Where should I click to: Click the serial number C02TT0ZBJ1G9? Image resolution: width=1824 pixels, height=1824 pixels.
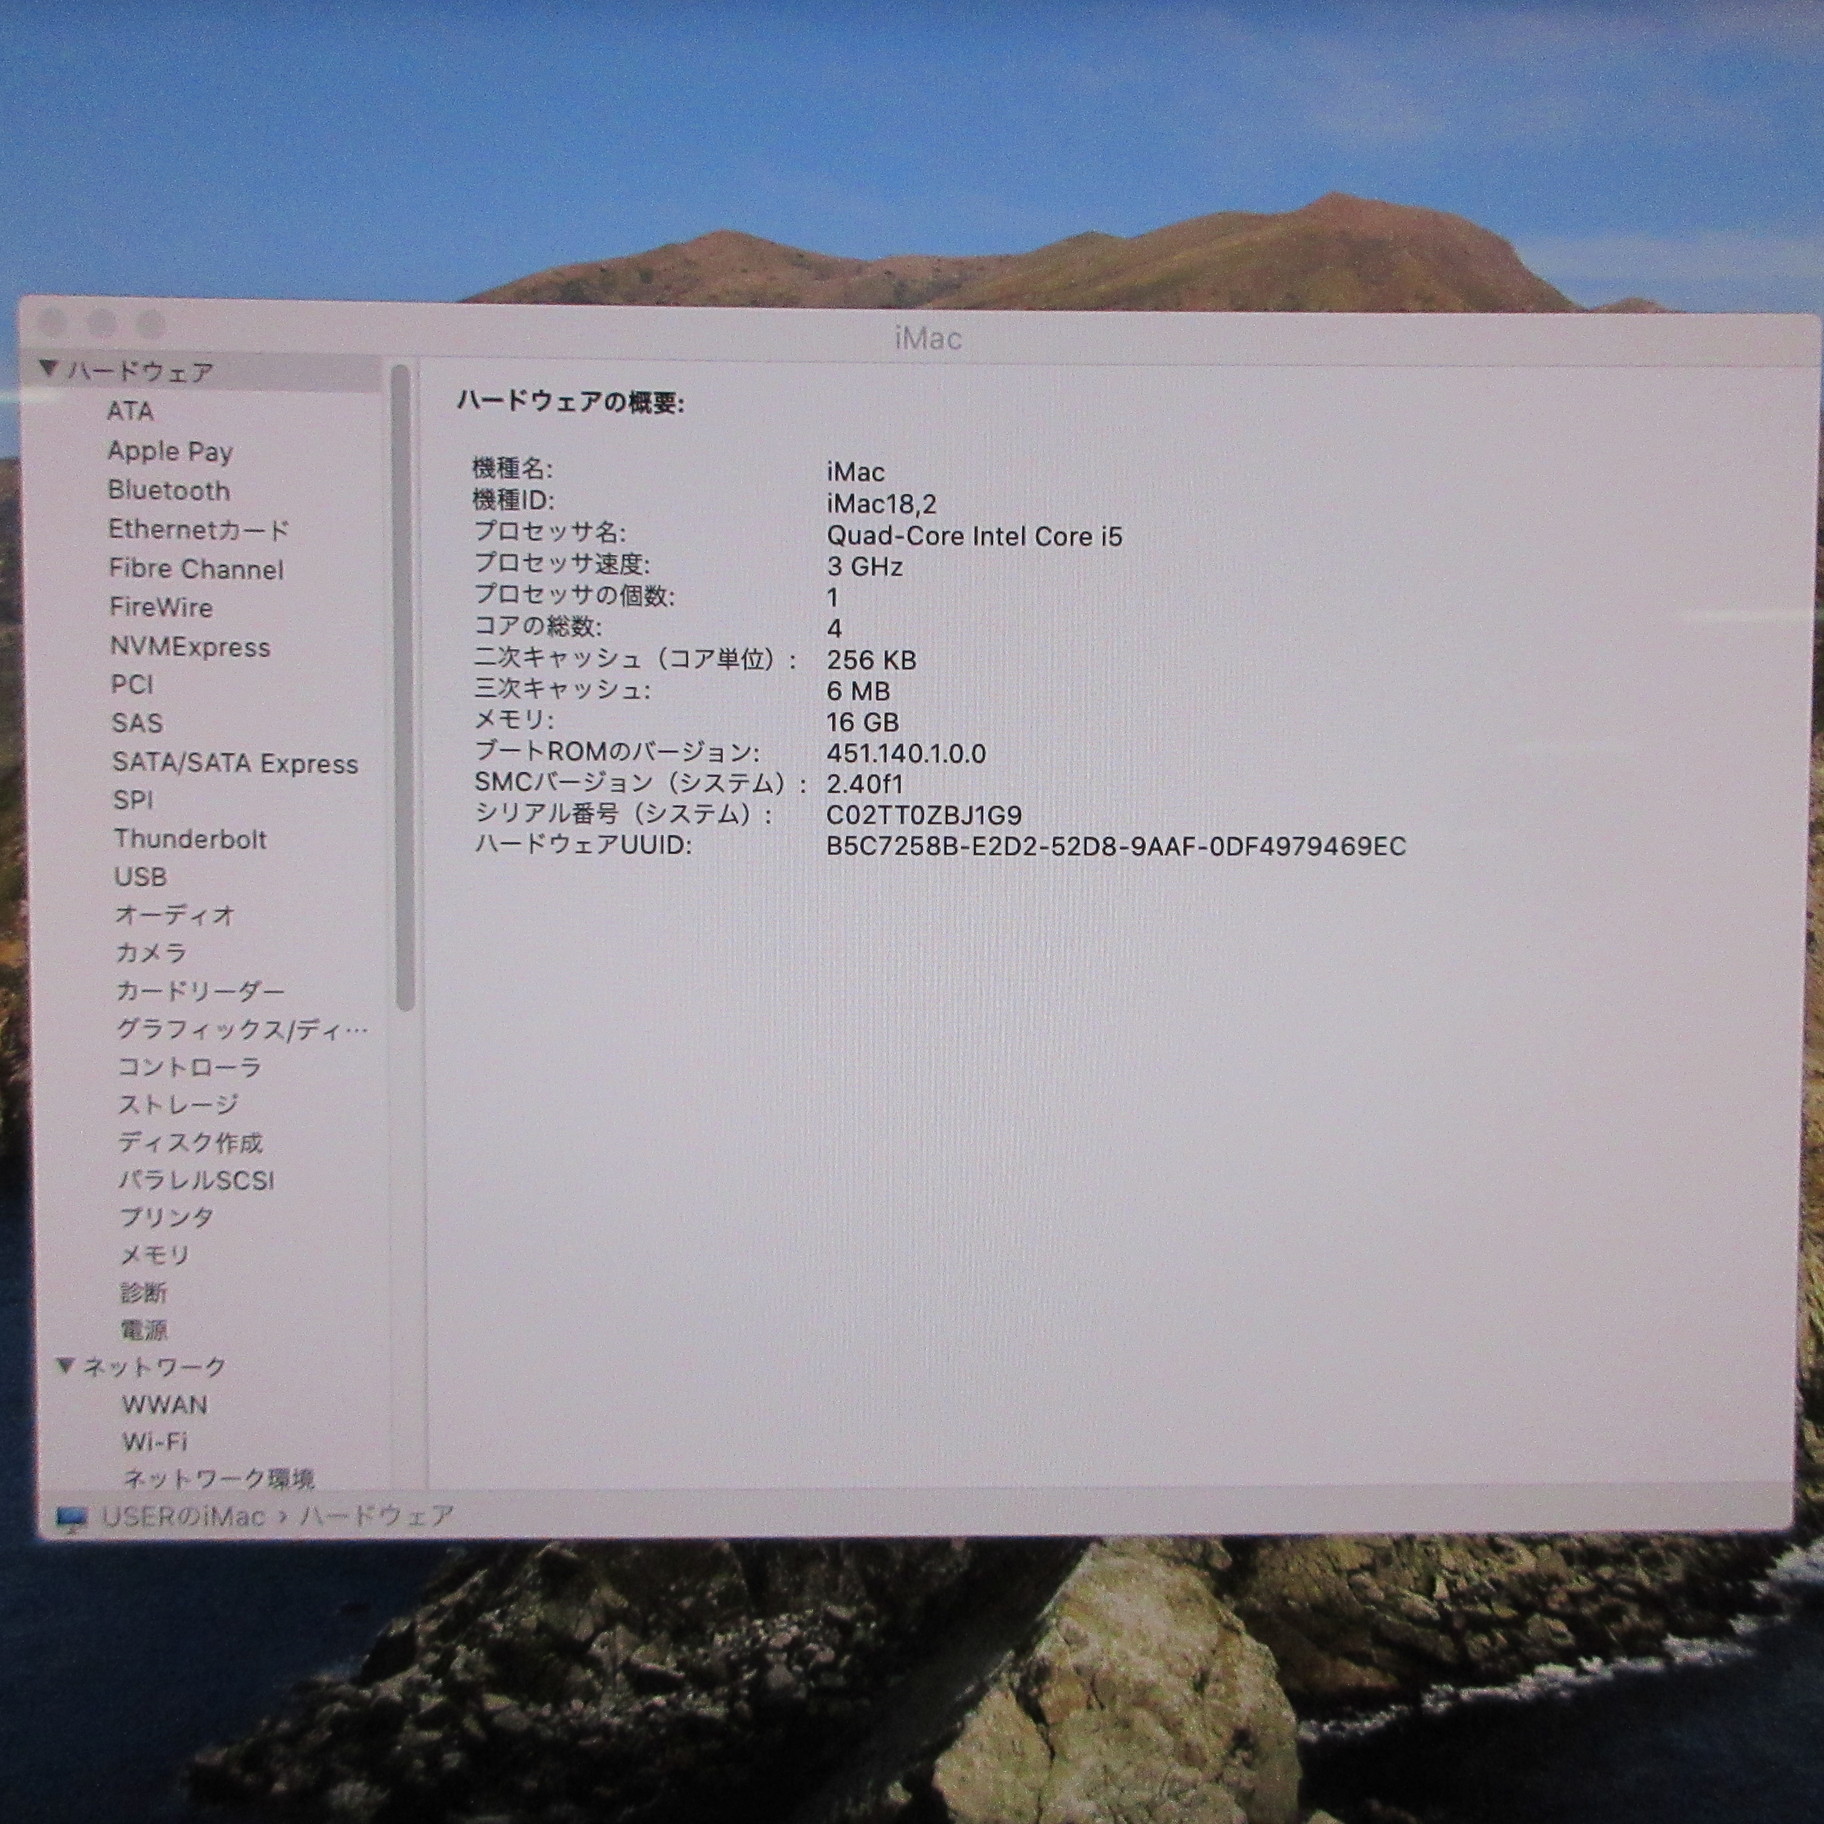point(924,815)
